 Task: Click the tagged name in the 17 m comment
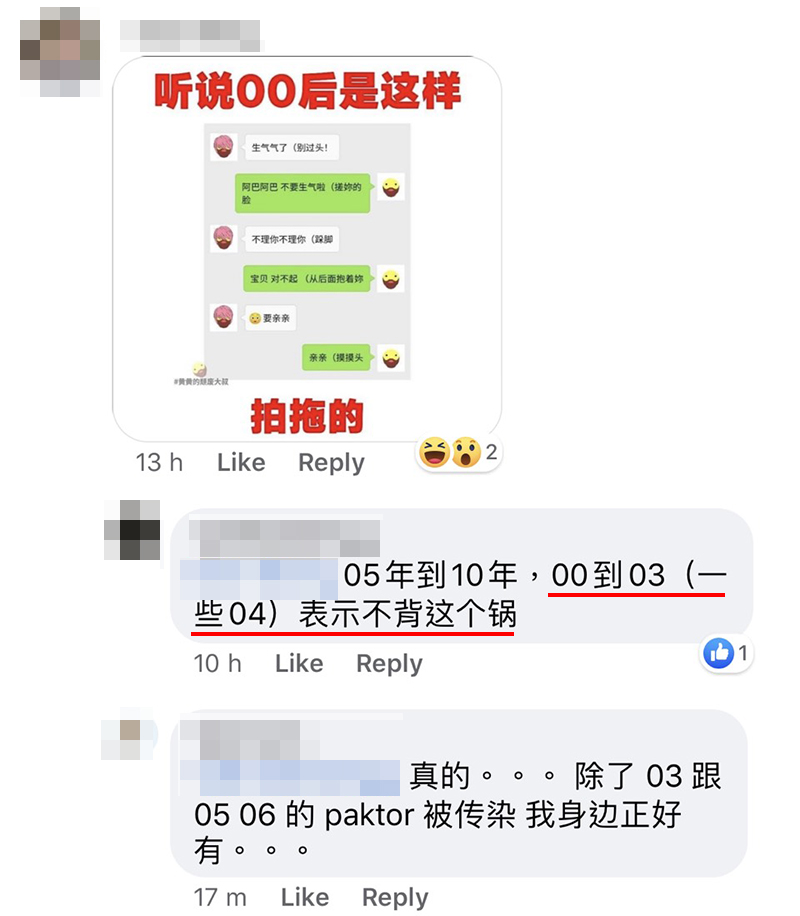[x=290, y=778]
